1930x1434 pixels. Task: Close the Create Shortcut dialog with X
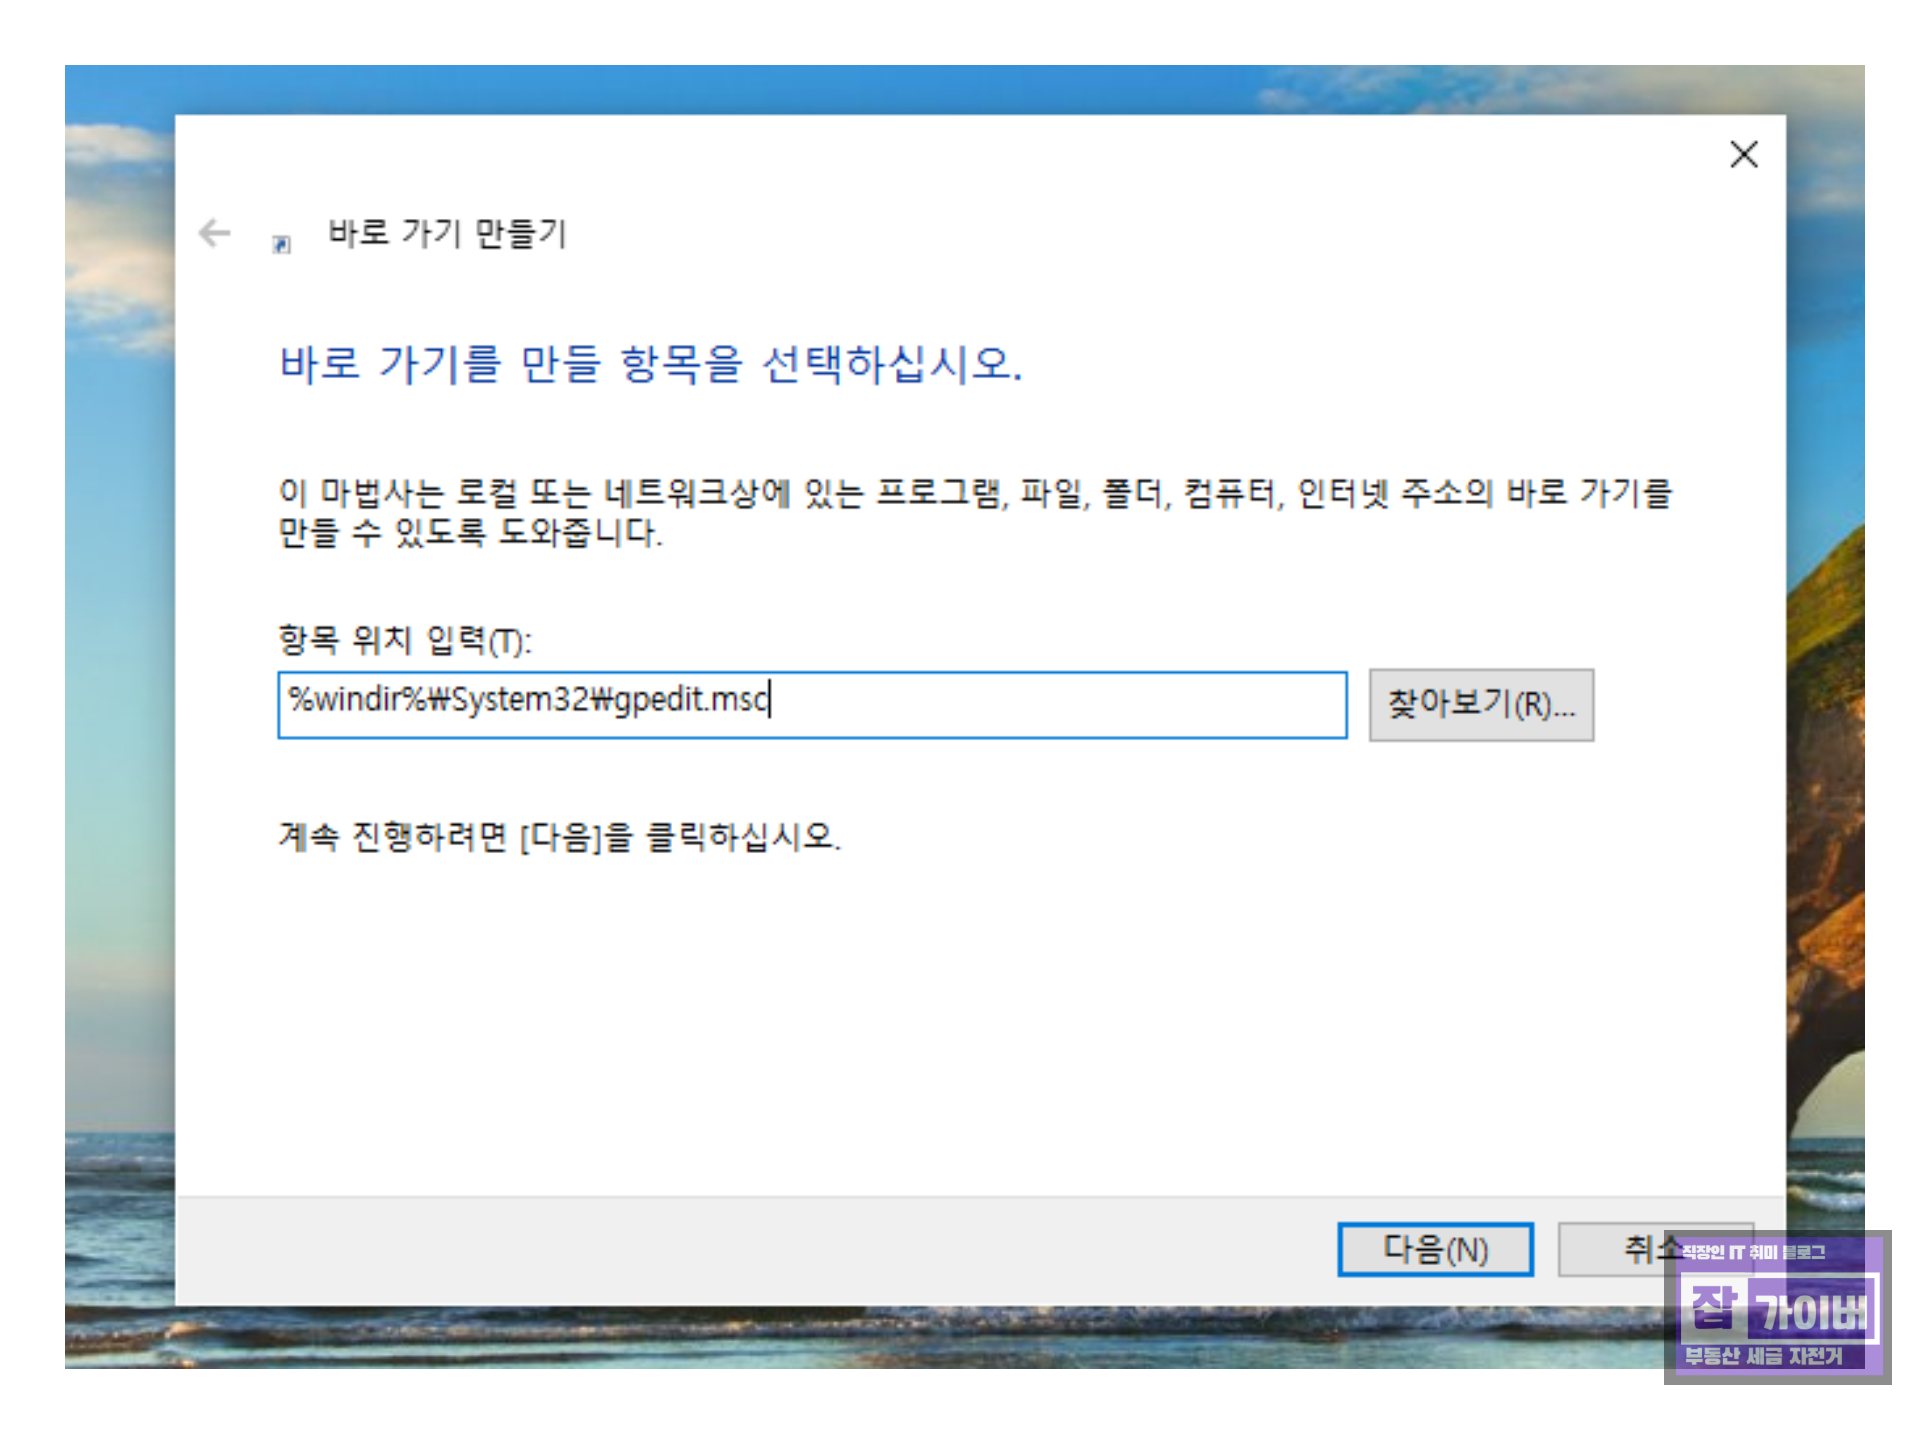[x=1743, y=154]
